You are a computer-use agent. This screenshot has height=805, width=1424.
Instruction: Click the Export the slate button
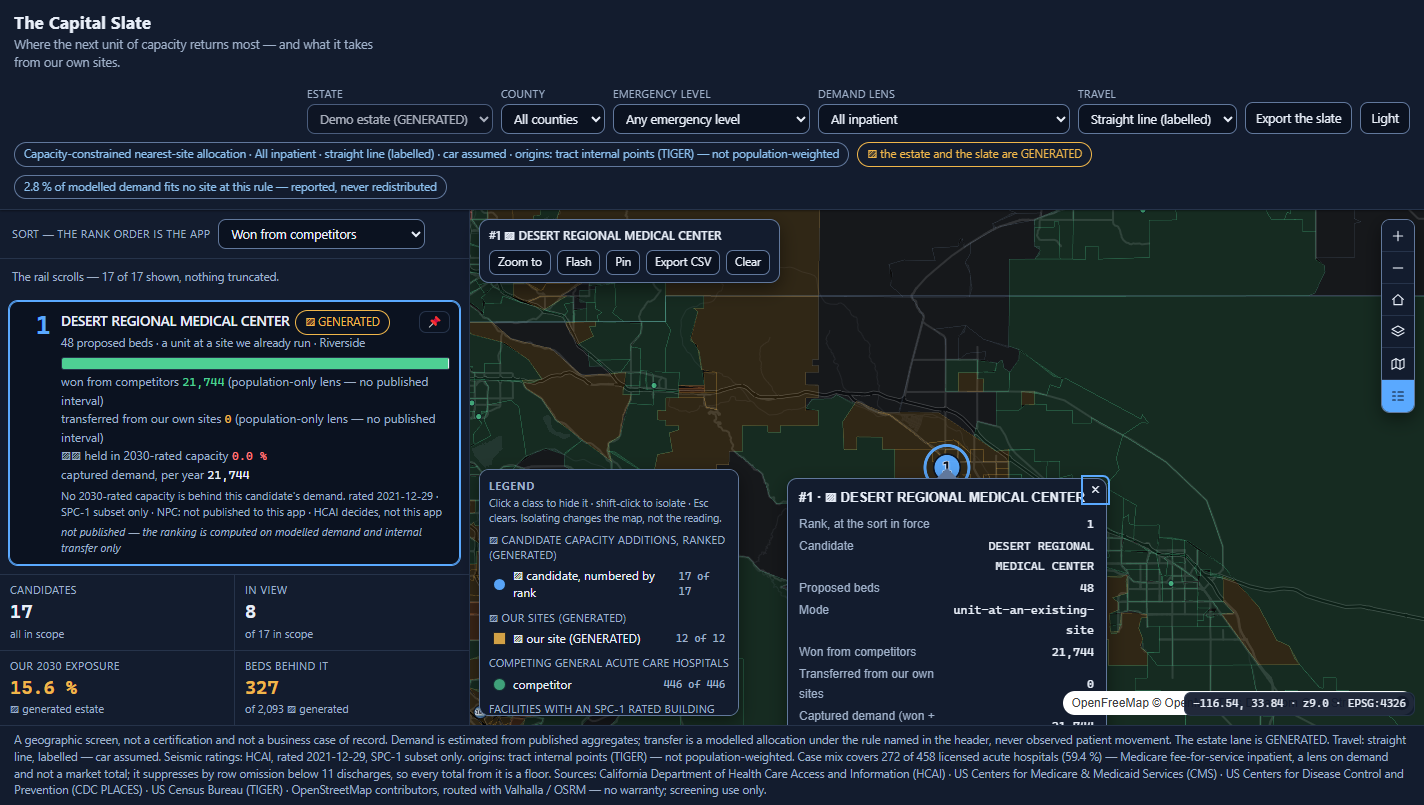tap(1298, 118)
